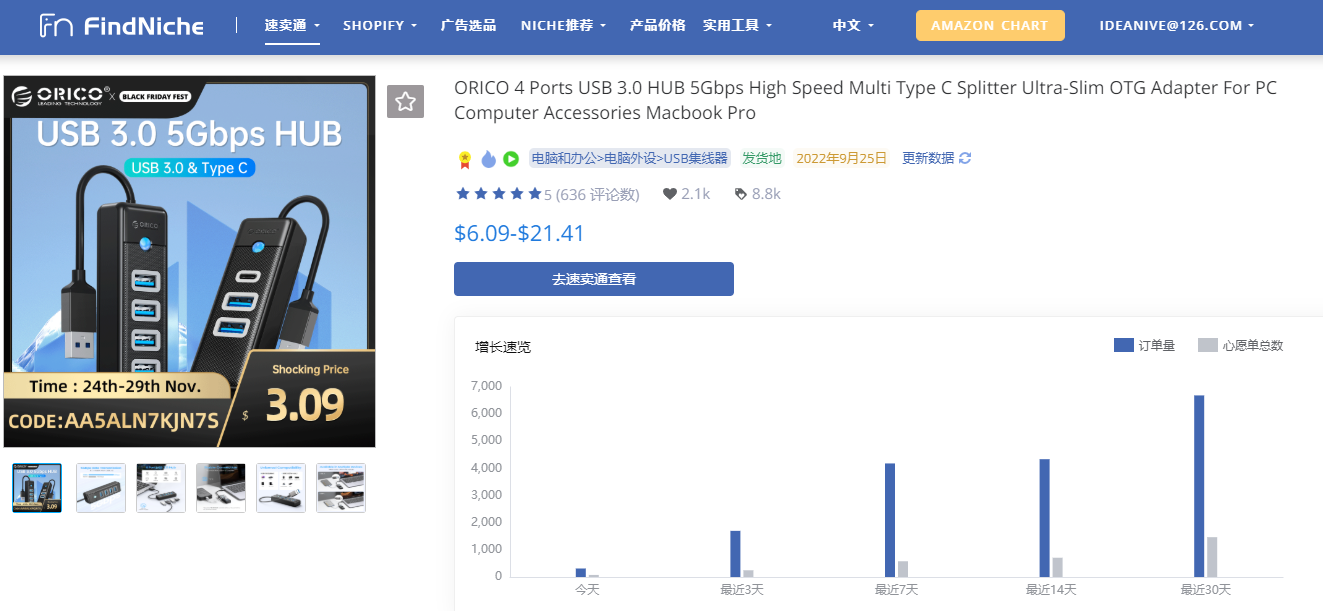Select the fourth product thumbnail
This screenshot has width=1323, height=611.
pyautogui.click(x=221, y=488)
